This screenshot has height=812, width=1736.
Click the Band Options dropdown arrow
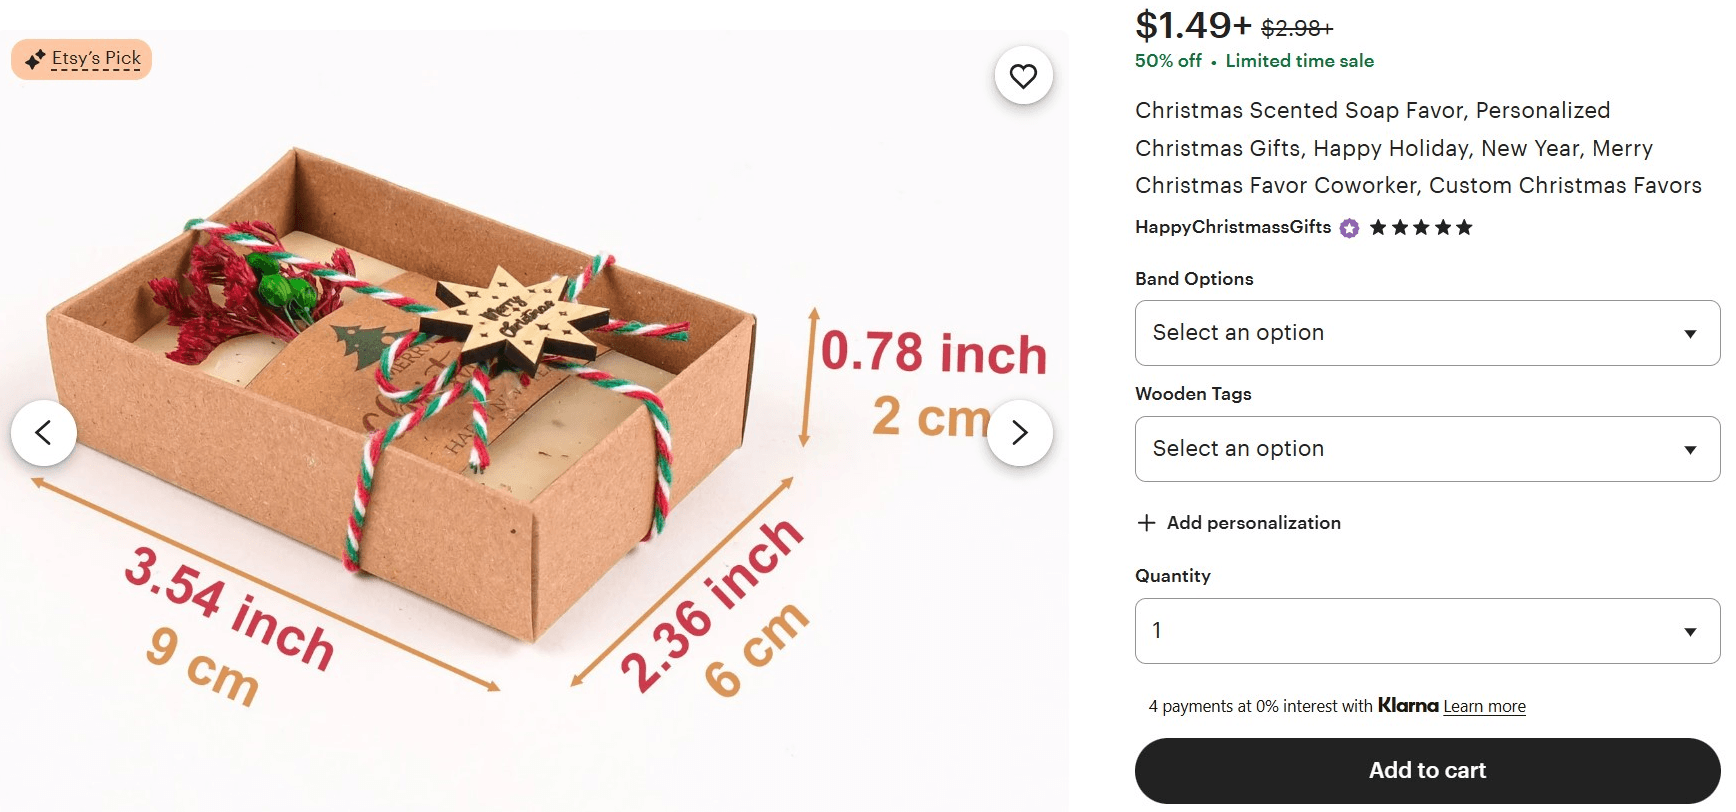click(x=1690, y=333)
